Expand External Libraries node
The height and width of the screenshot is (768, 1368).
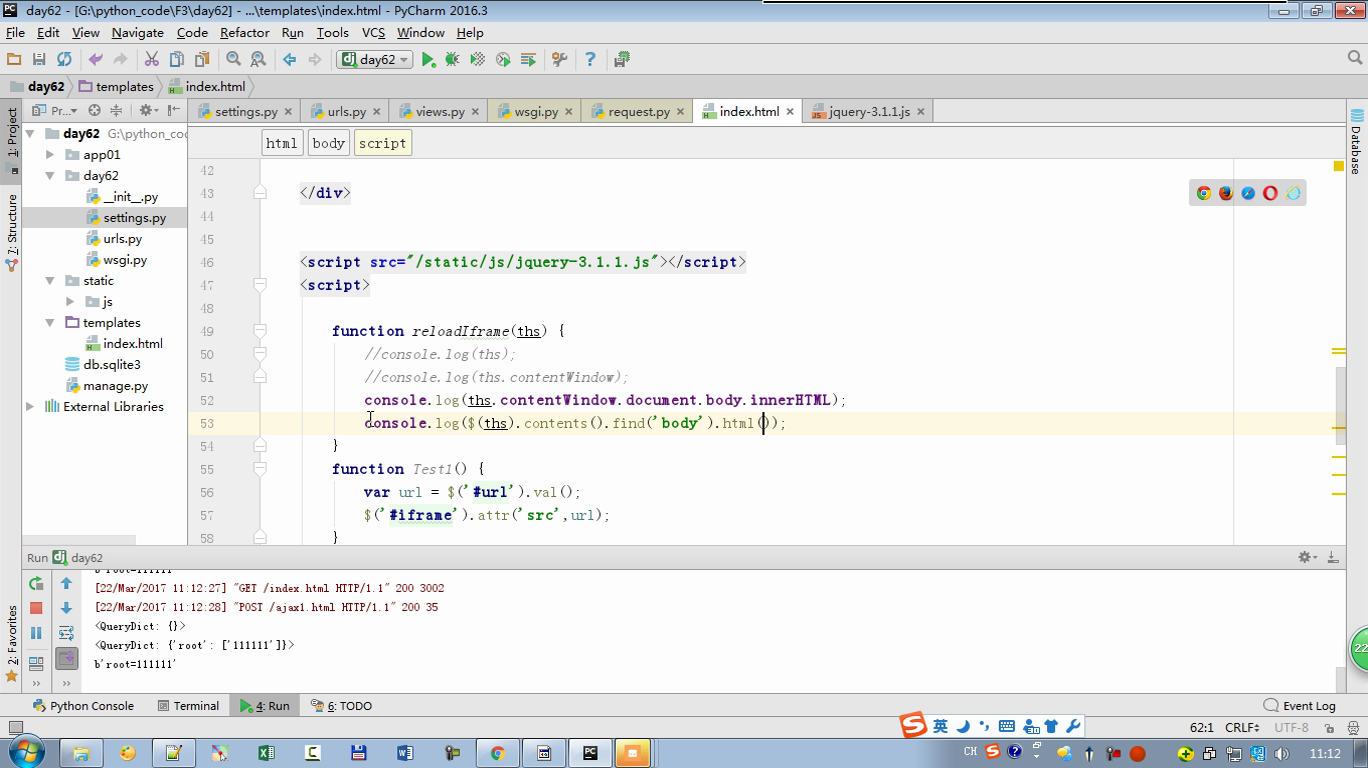tap(30, 407)
